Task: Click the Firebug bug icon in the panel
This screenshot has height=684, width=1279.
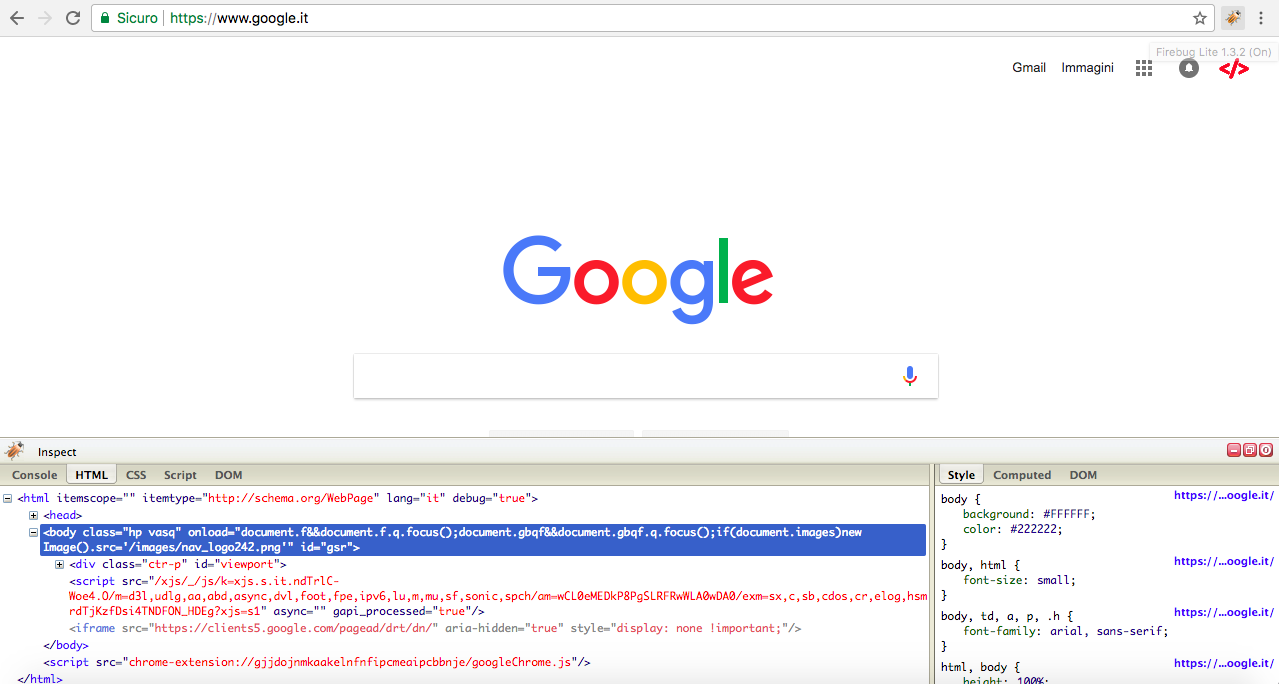Action: [14, 451]
